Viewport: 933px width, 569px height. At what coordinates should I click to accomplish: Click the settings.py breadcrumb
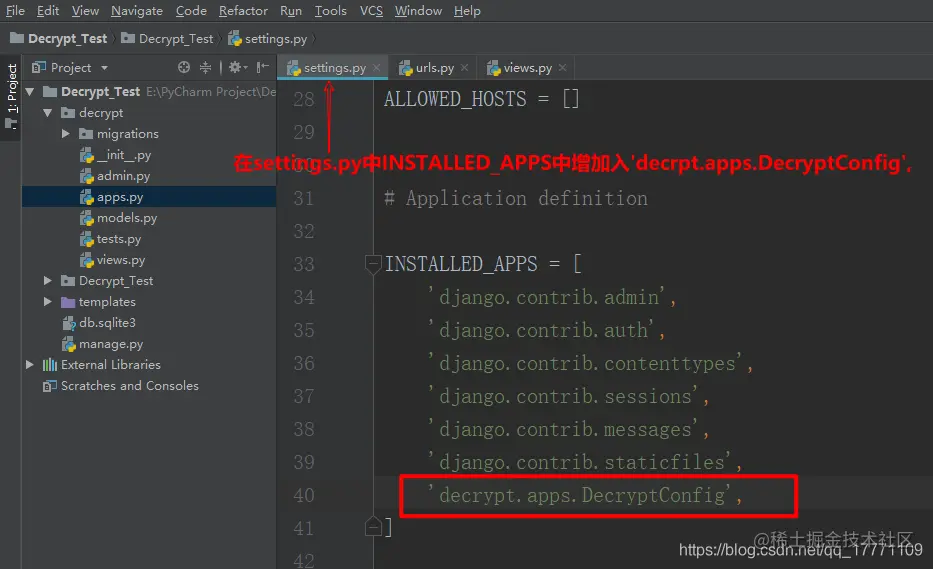click(268, 39)
